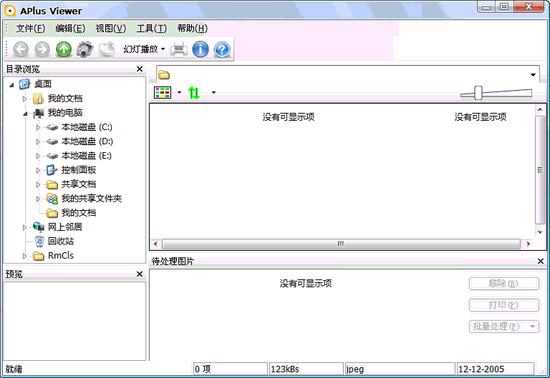
Task: Select the 网上邻居 network icon
Action: pos(38,227)
